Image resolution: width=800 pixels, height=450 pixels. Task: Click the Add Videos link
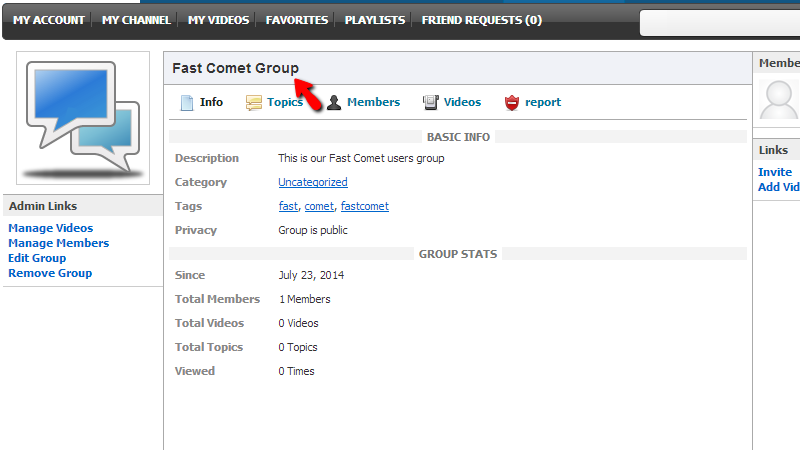(x=779, y=187)
